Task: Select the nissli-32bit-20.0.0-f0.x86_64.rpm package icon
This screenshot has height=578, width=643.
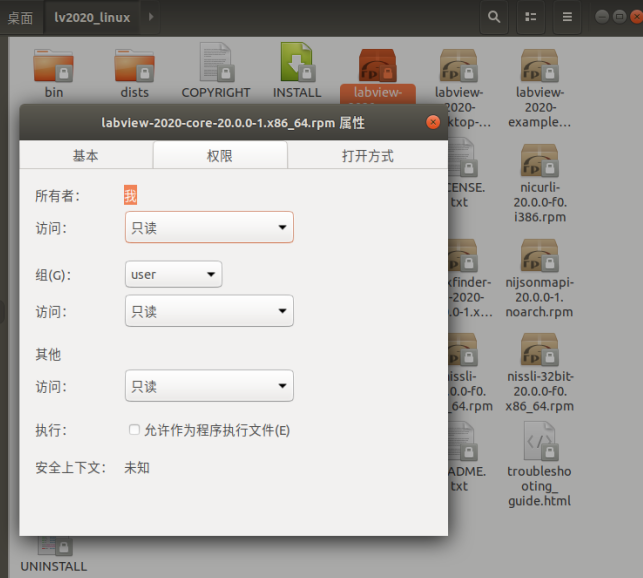Action: [540, 350]
